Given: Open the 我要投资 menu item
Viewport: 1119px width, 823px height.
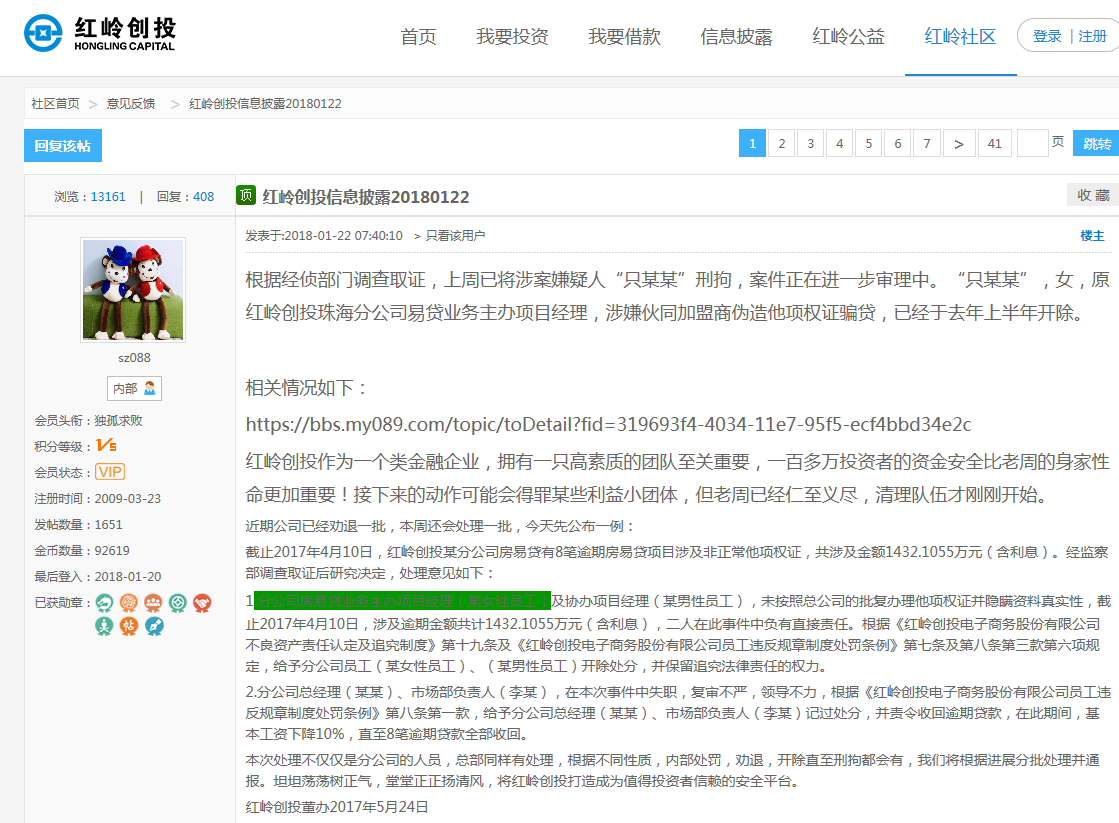Looking at the screenshot, I should 512,37.
